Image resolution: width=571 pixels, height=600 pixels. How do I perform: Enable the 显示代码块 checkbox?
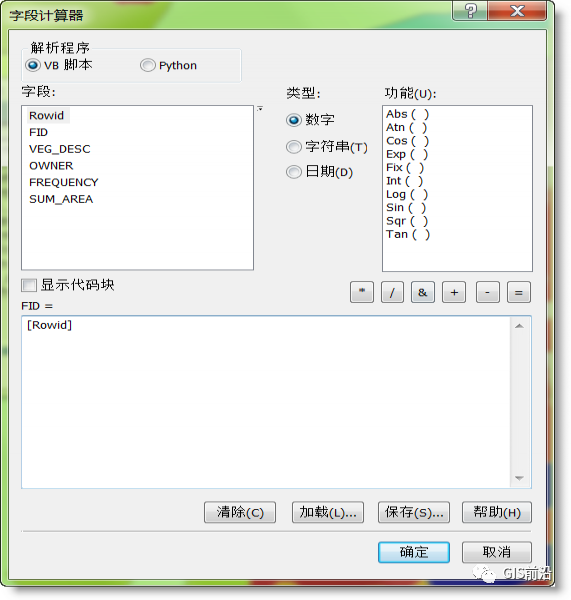[x=29, y=285]
